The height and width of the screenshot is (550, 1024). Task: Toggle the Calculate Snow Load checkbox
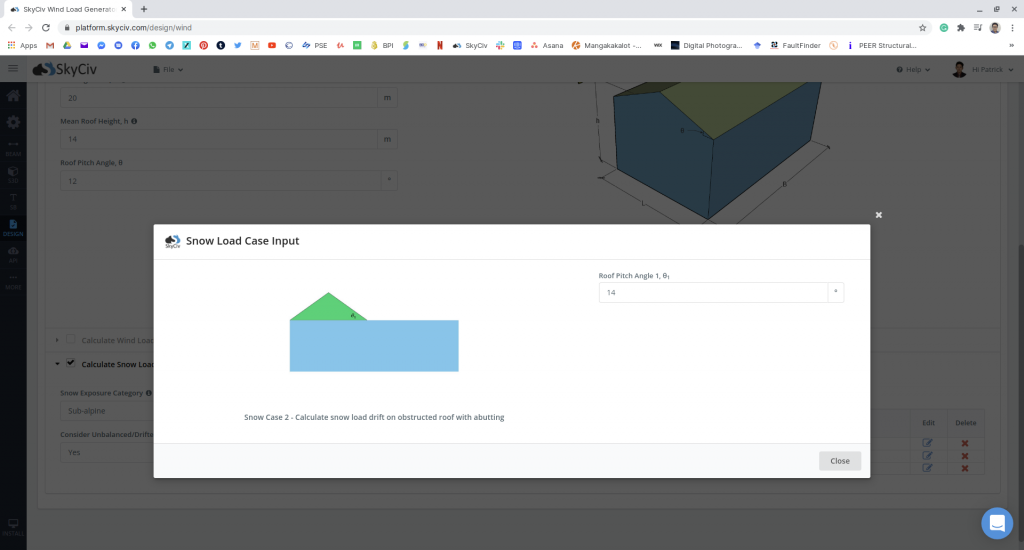[70, 363]
